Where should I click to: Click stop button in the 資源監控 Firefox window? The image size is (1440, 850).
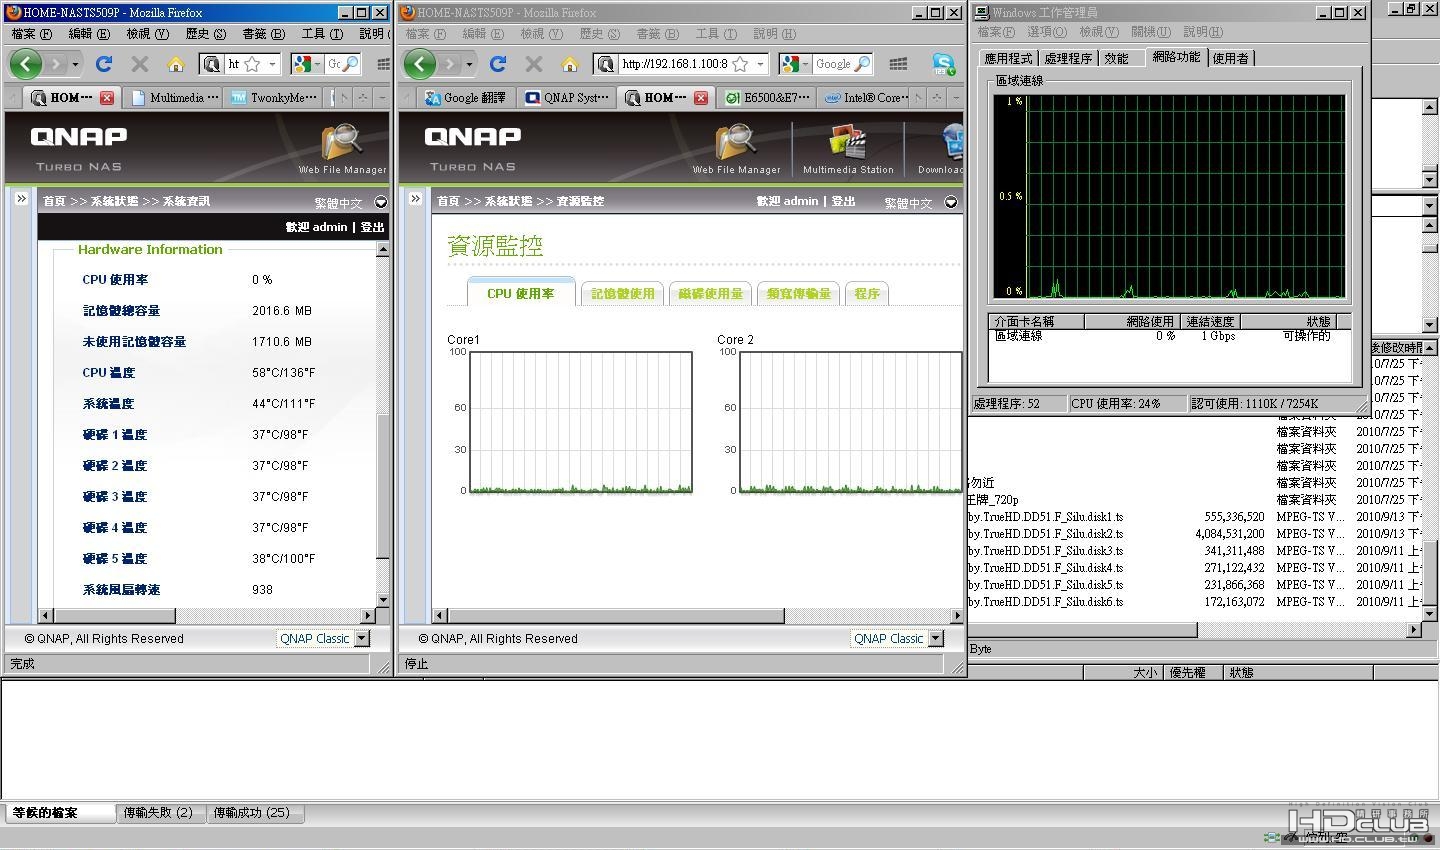click(534, 64)
